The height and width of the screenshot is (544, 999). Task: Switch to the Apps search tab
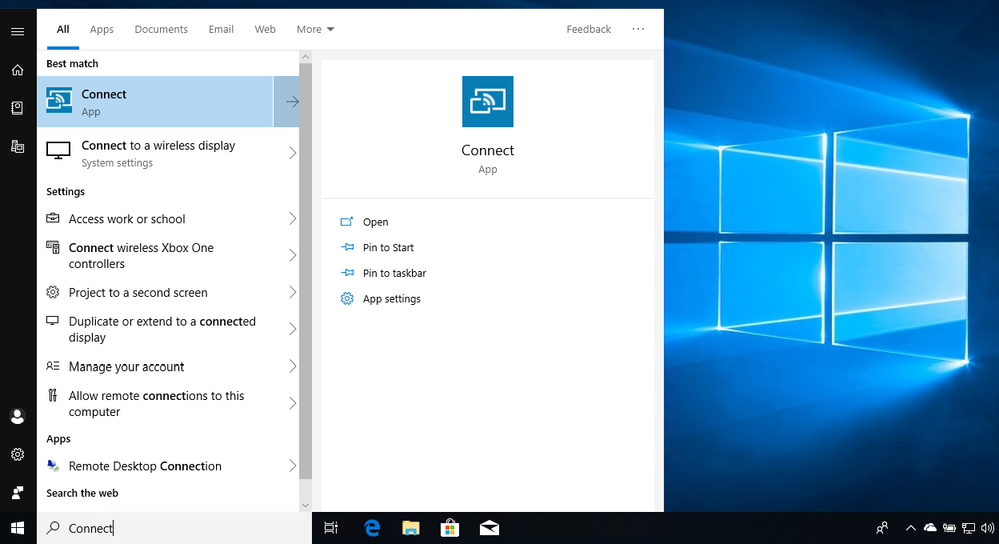tap(101, 29)
